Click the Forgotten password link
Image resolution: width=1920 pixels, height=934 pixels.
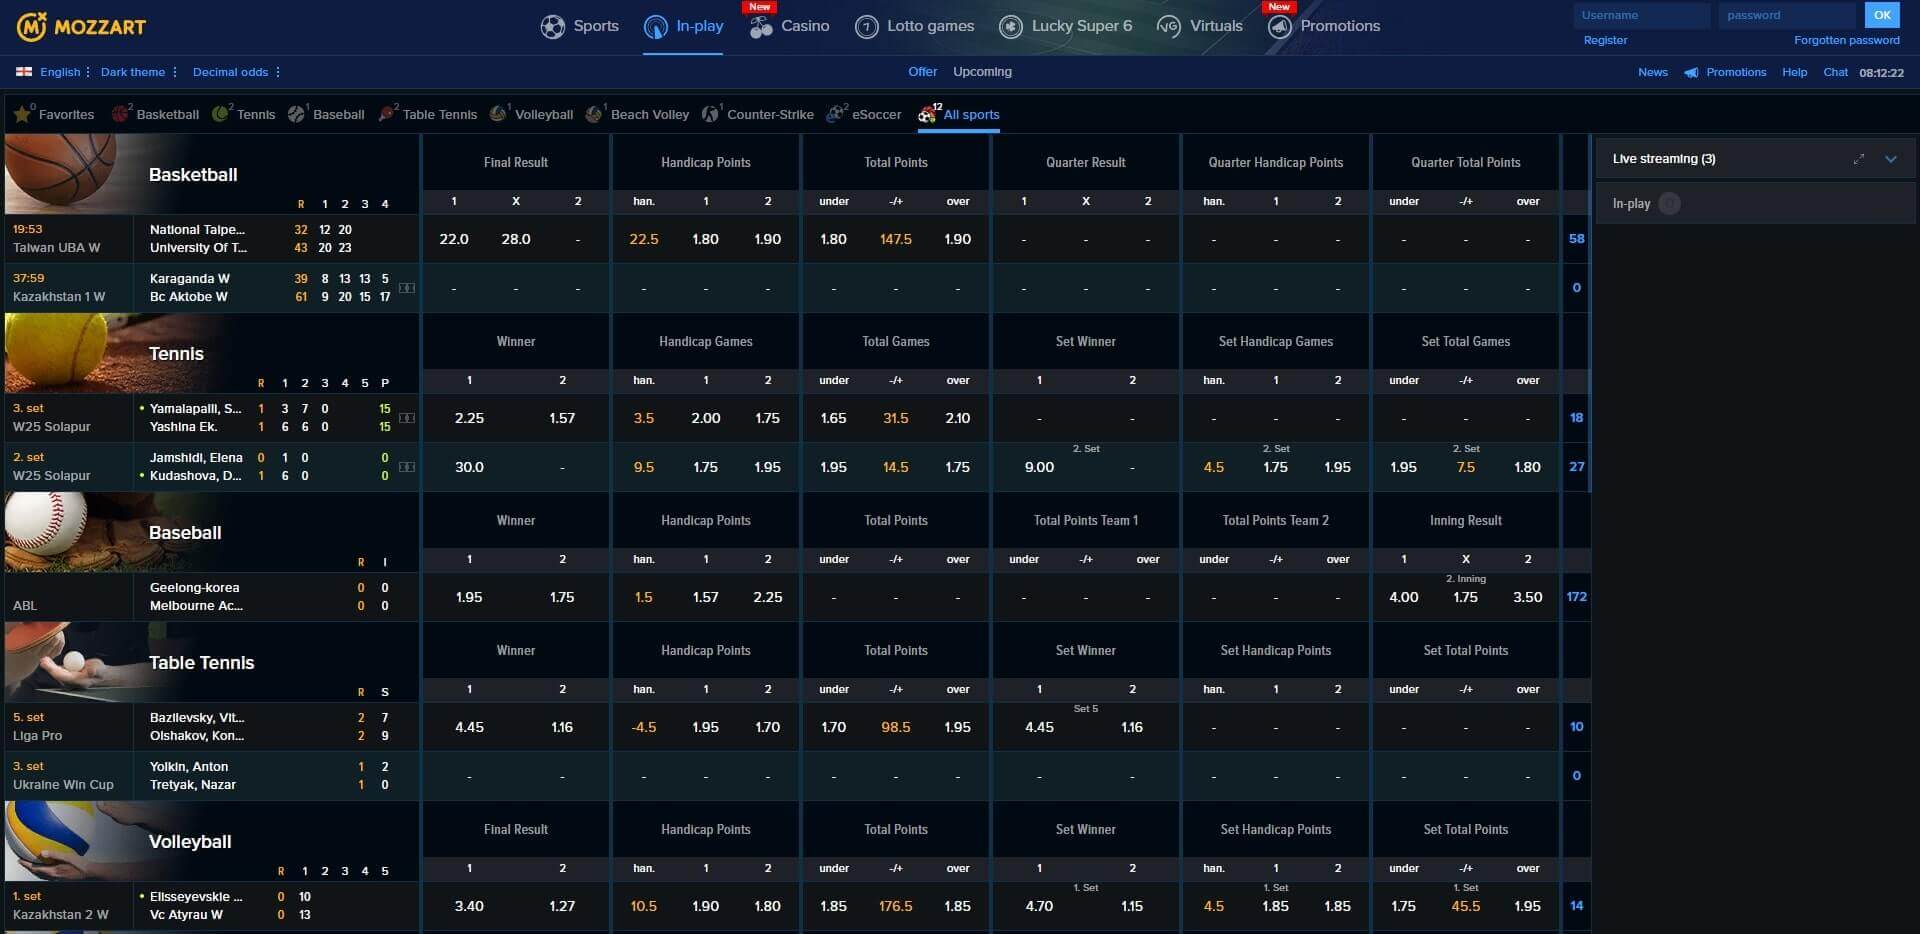[x=1846, y=40]
